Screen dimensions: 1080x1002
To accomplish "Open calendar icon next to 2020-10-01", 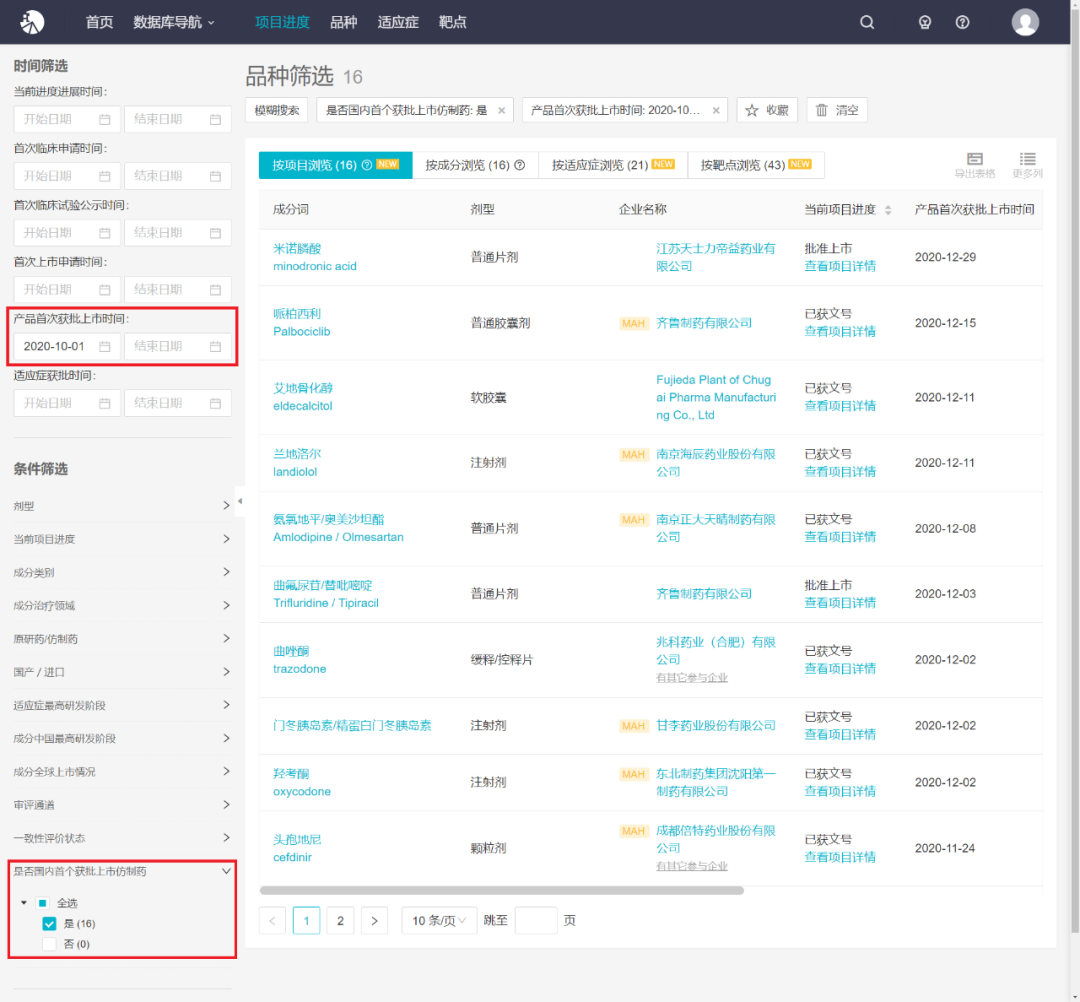I will (x=105, y=346).
